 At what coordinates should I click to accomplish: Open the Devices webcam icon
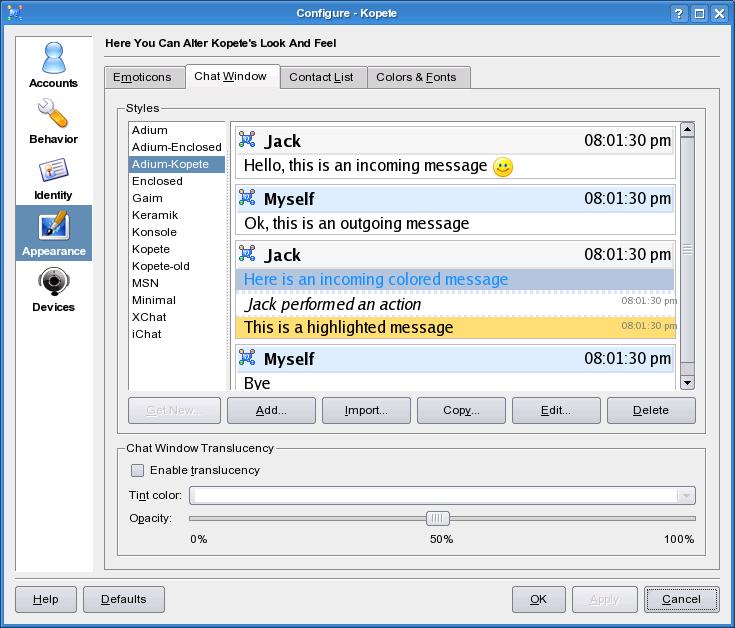point(53,281)
